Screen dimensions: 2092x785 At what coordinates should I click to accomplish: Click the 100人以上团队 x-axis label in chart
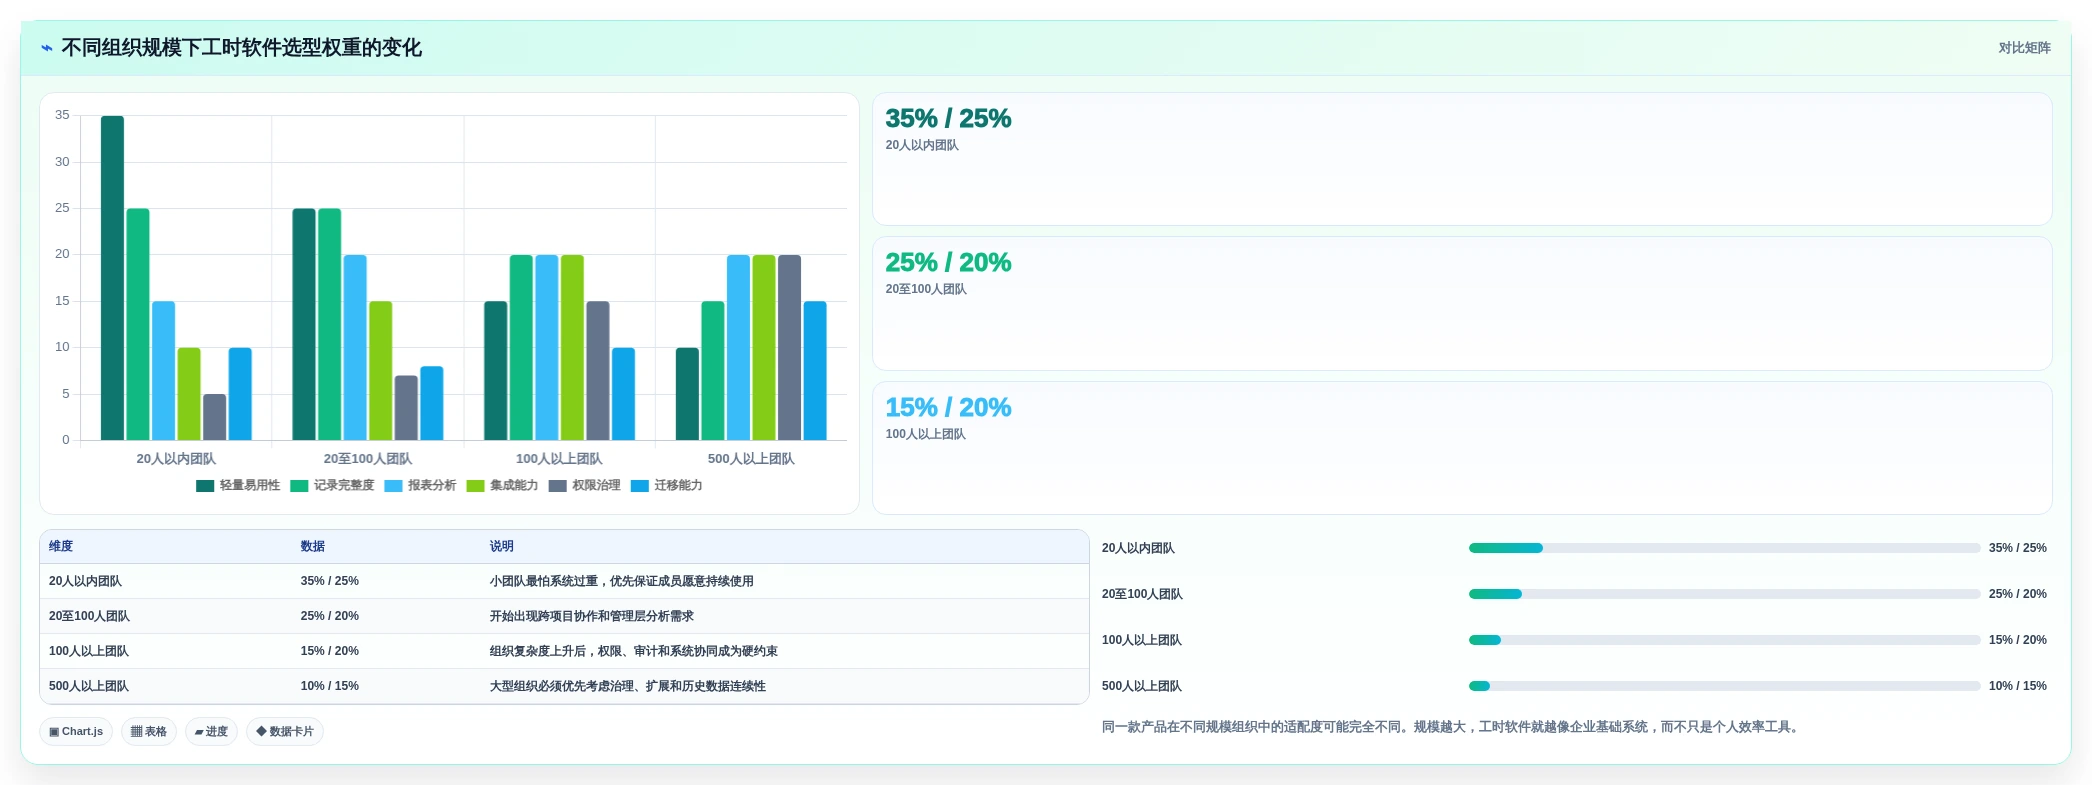[x=559, y=459]
